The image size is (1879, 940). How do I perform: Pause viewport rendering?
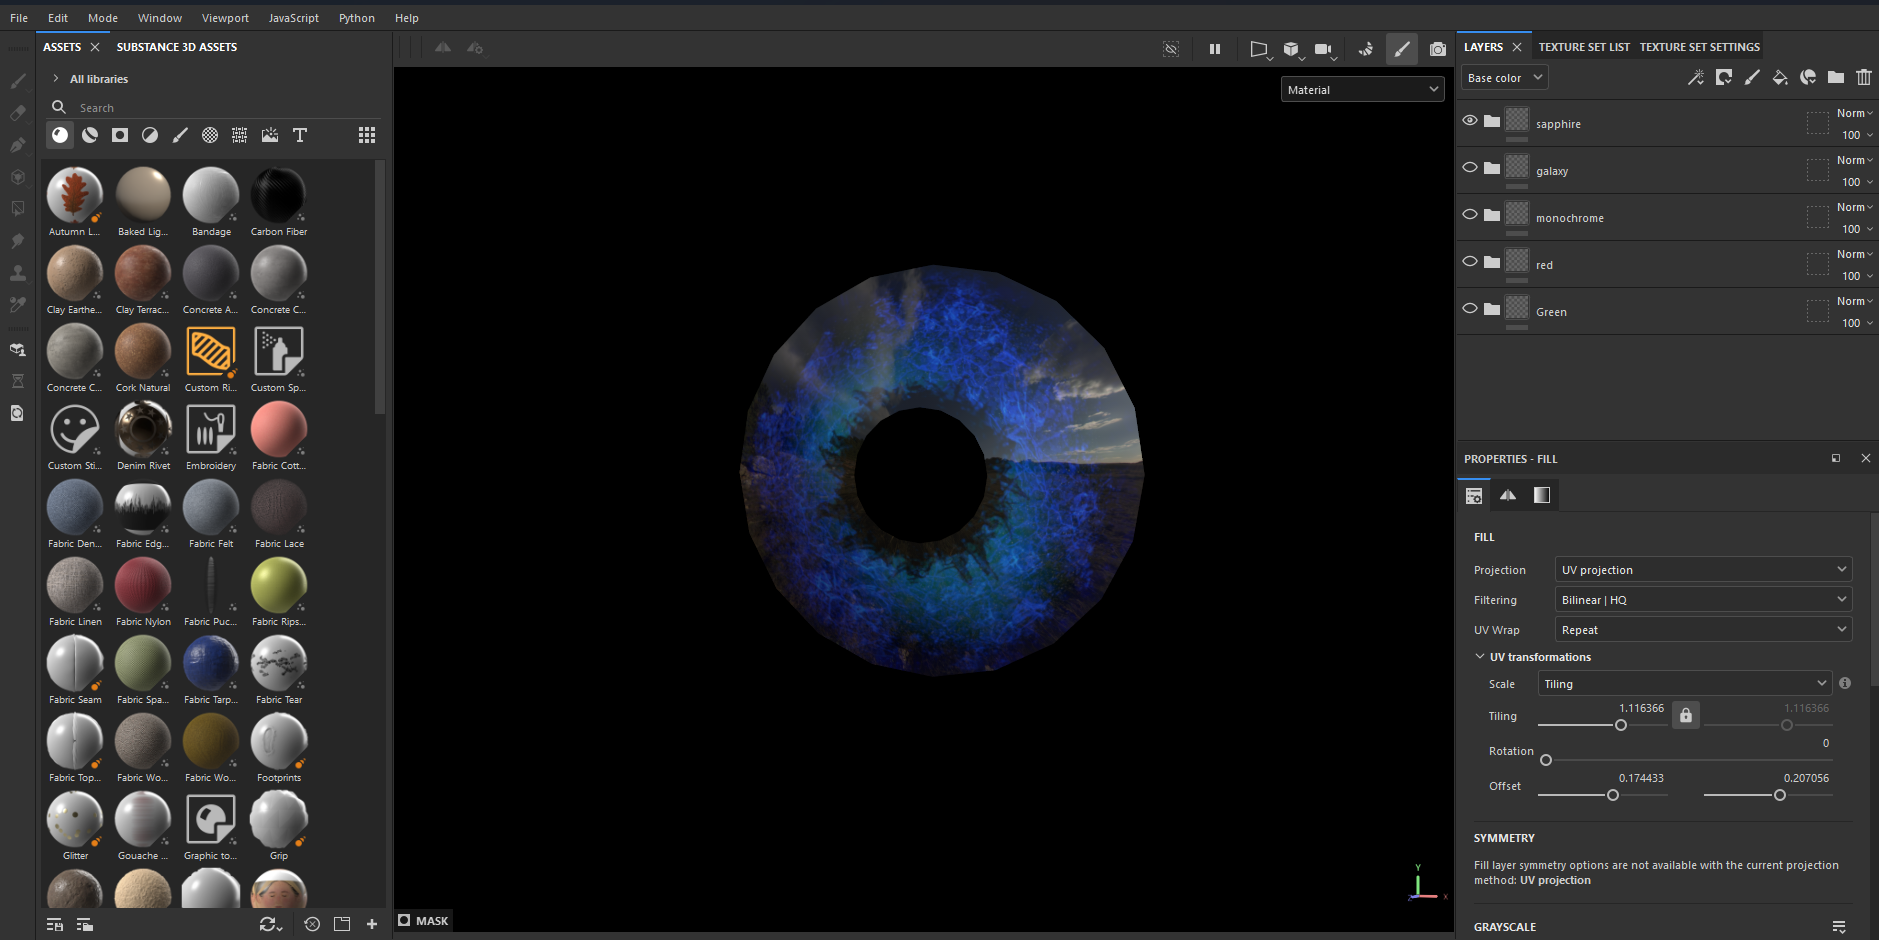click(1214, 49)
